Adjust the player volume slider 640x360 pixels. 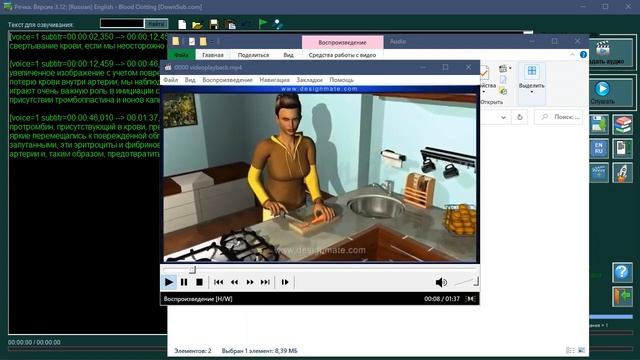[465, 282]
